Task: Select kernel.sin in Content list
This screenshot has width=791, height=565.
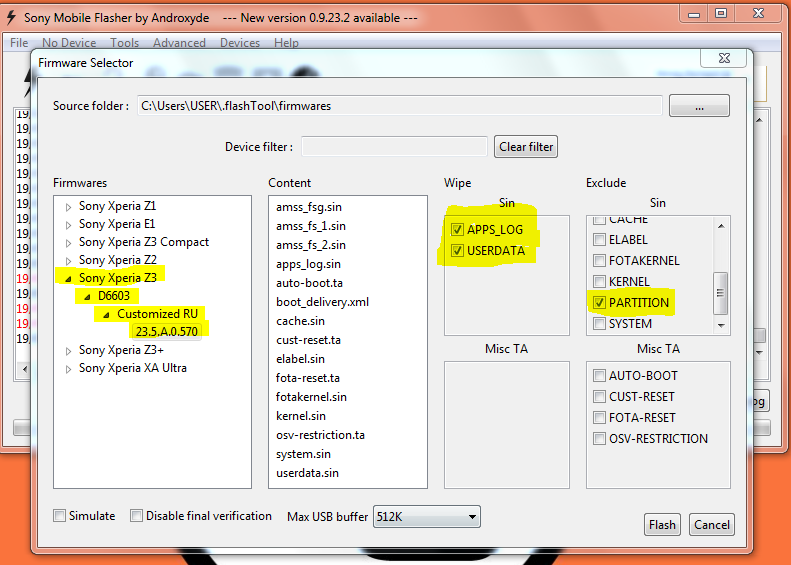Action: 301,416
